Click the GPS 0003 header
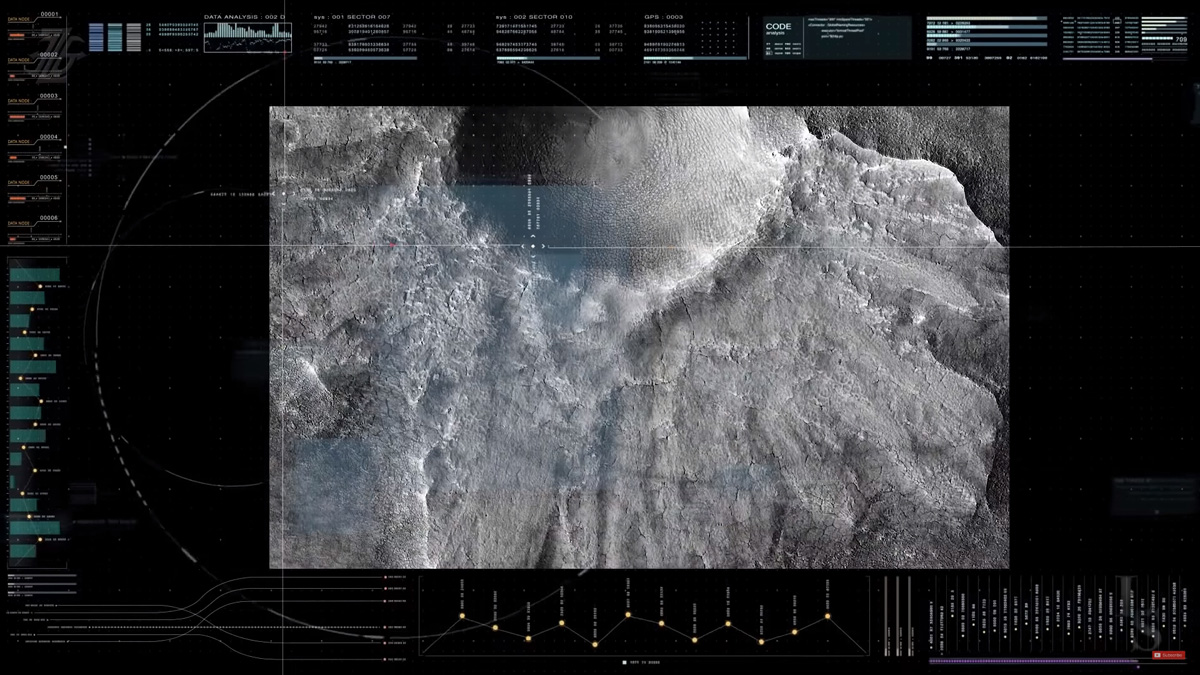This screenshot has width=1200, height=675. [x=665, y=17]
